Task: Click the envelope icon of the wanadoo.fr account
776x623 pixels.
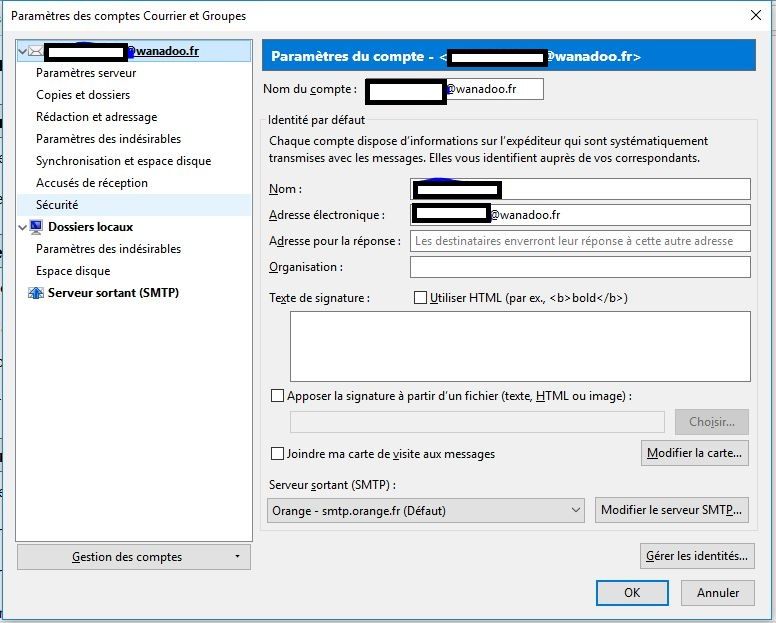Action: click(x=35, y=51)
